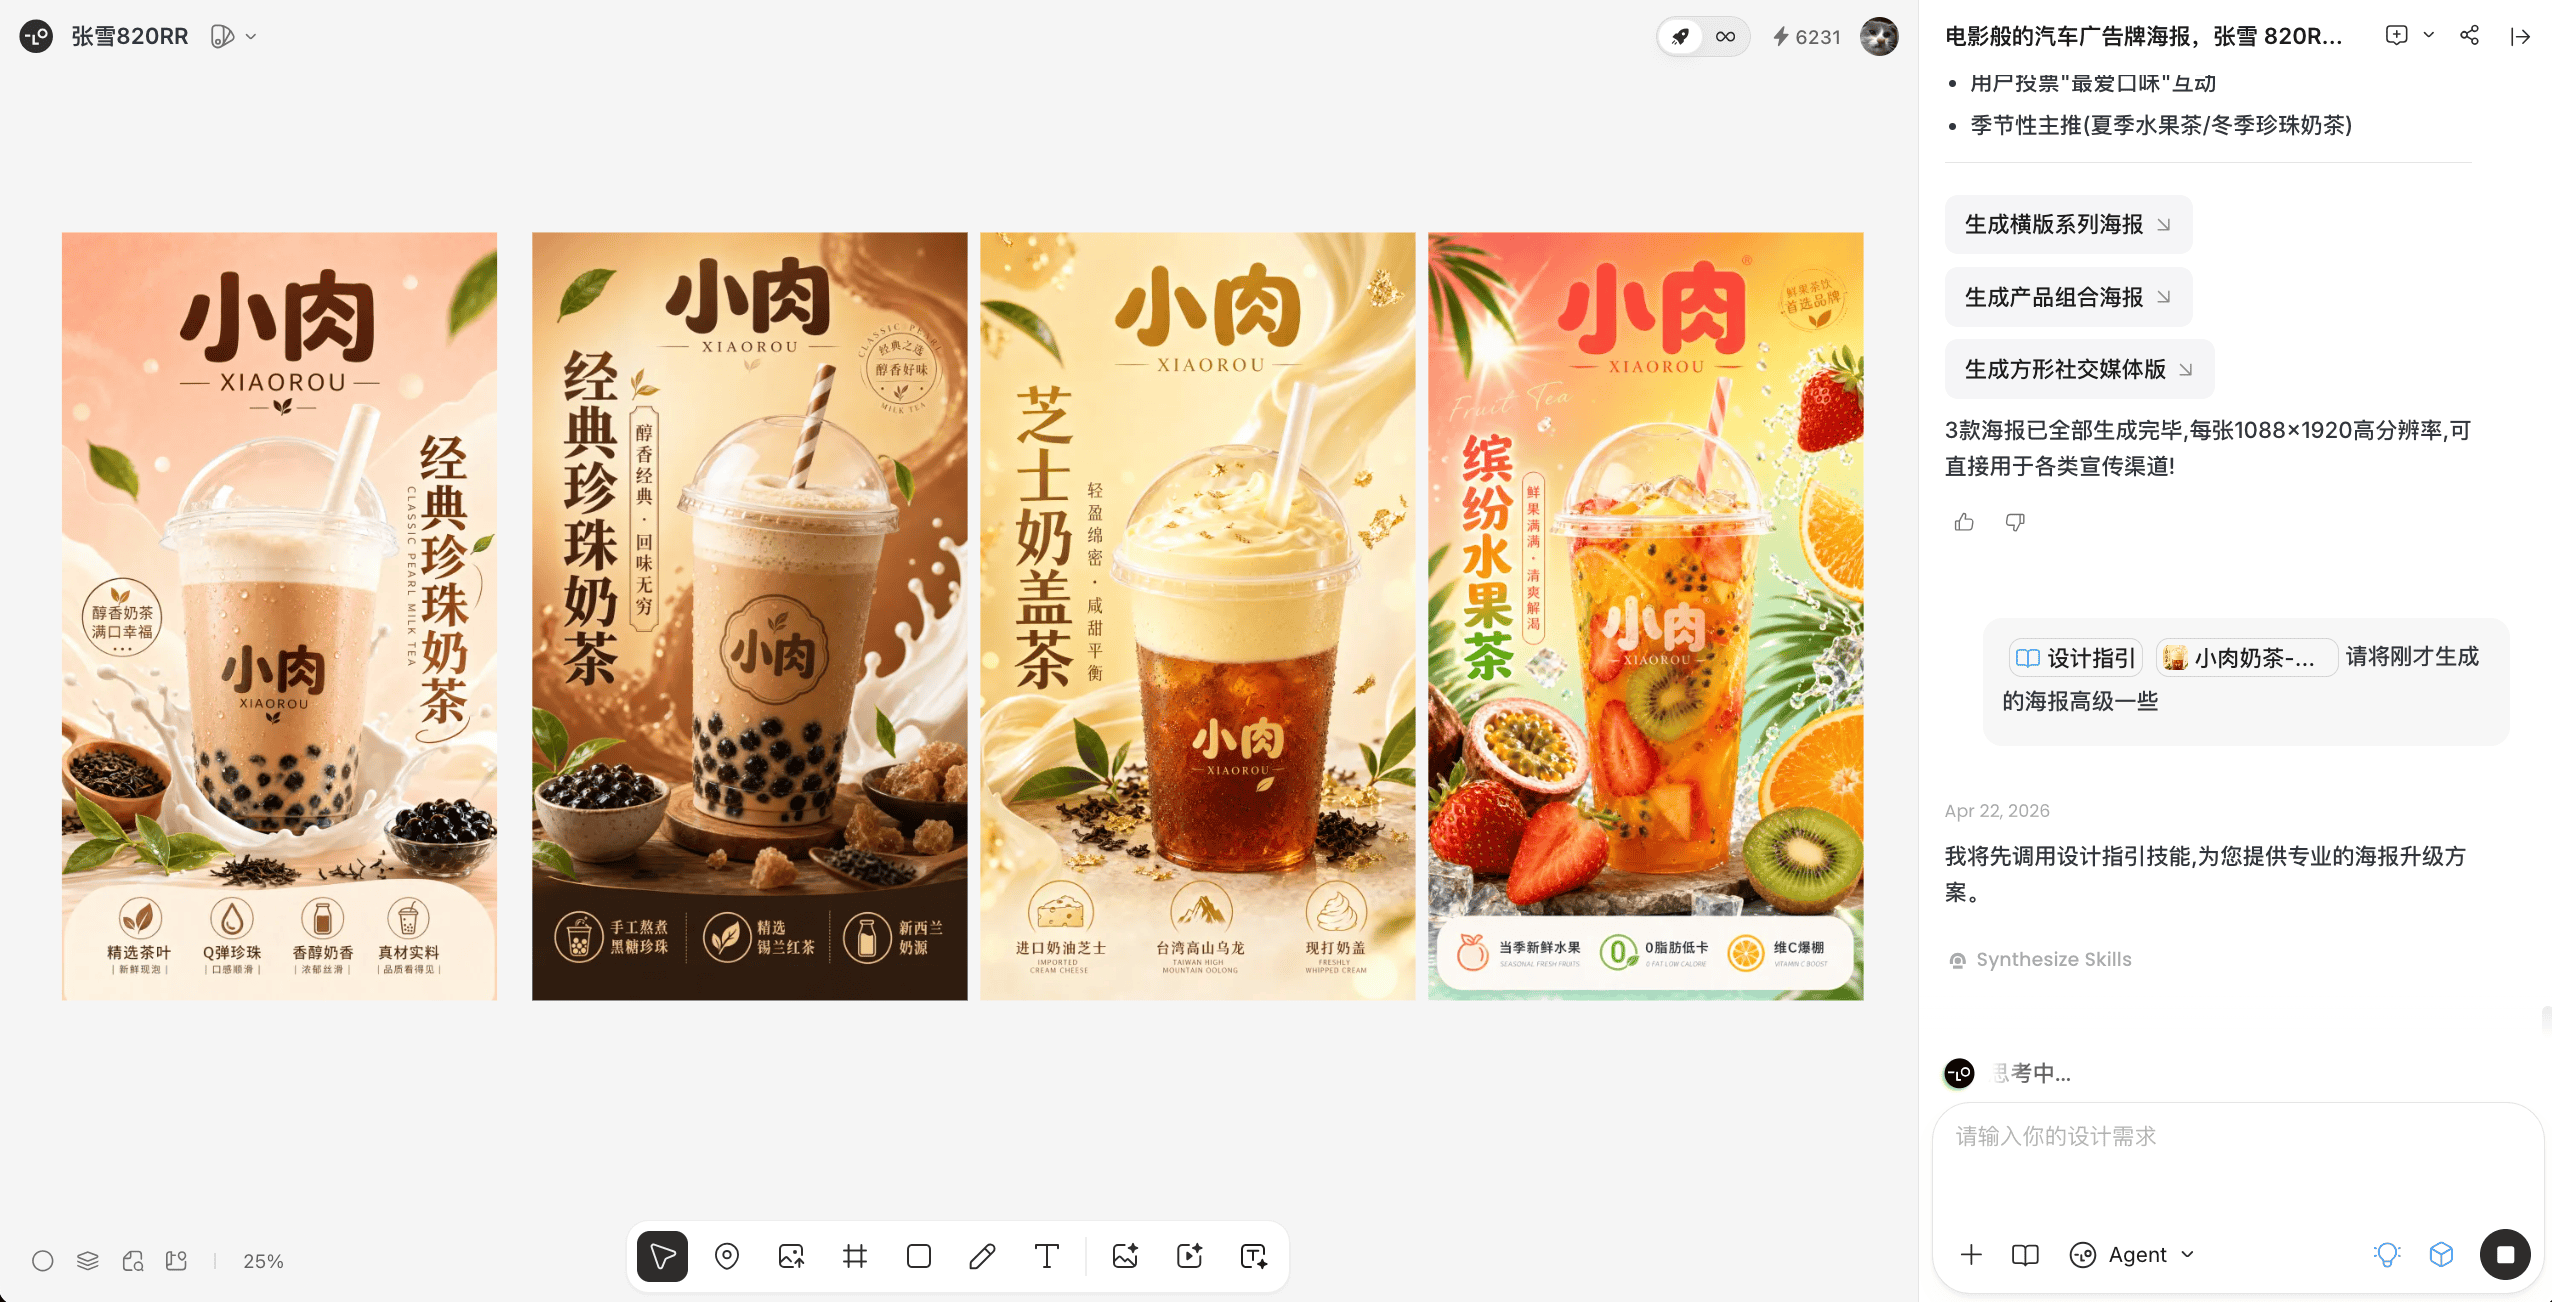
Task: Select the pink 经典珍珠奶茶 poster
Action: [280, 616]
